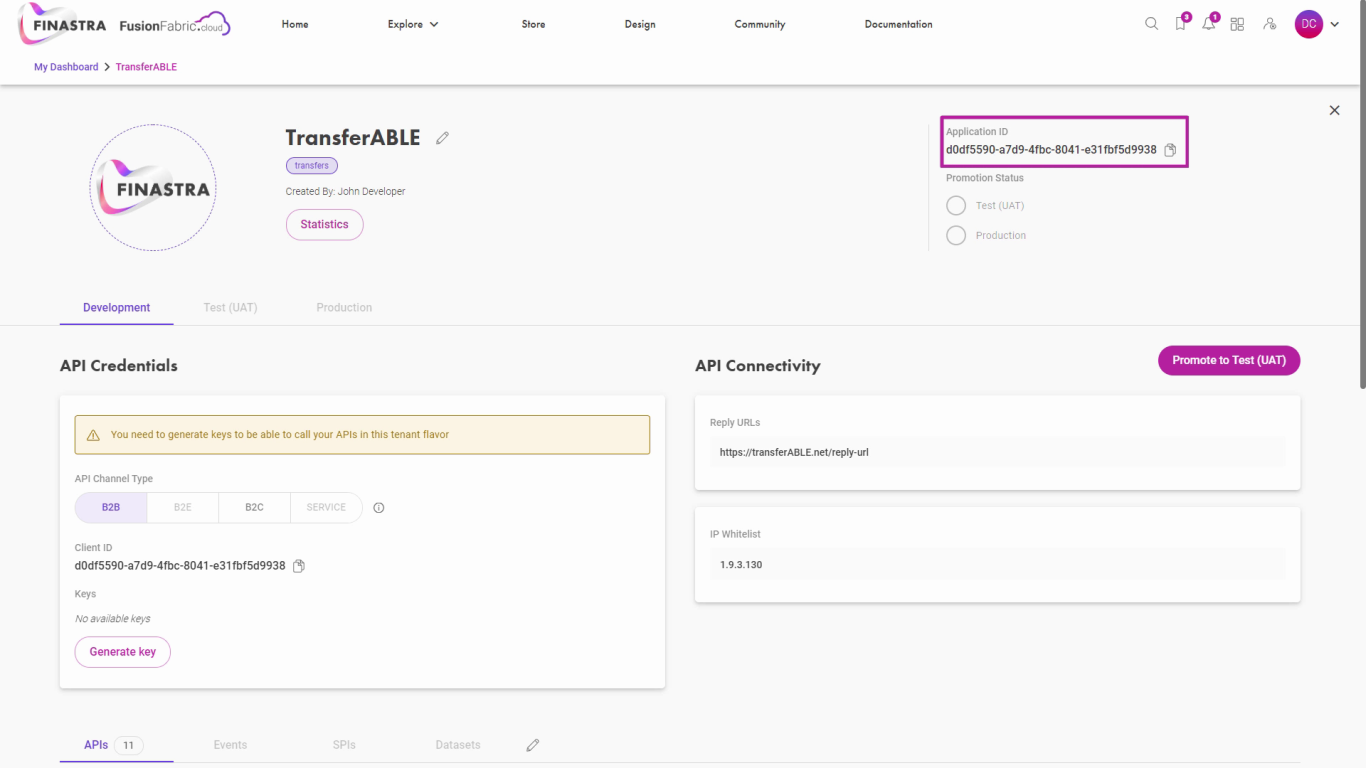Click the Statistics button
This screenshot has height=768, width=1366.
tap(325, 225)
